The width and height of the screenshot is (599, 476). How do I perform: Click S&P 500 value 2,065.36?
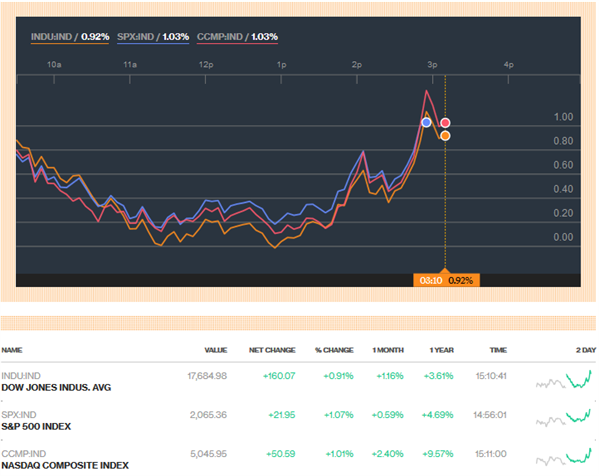pos(208,415)
